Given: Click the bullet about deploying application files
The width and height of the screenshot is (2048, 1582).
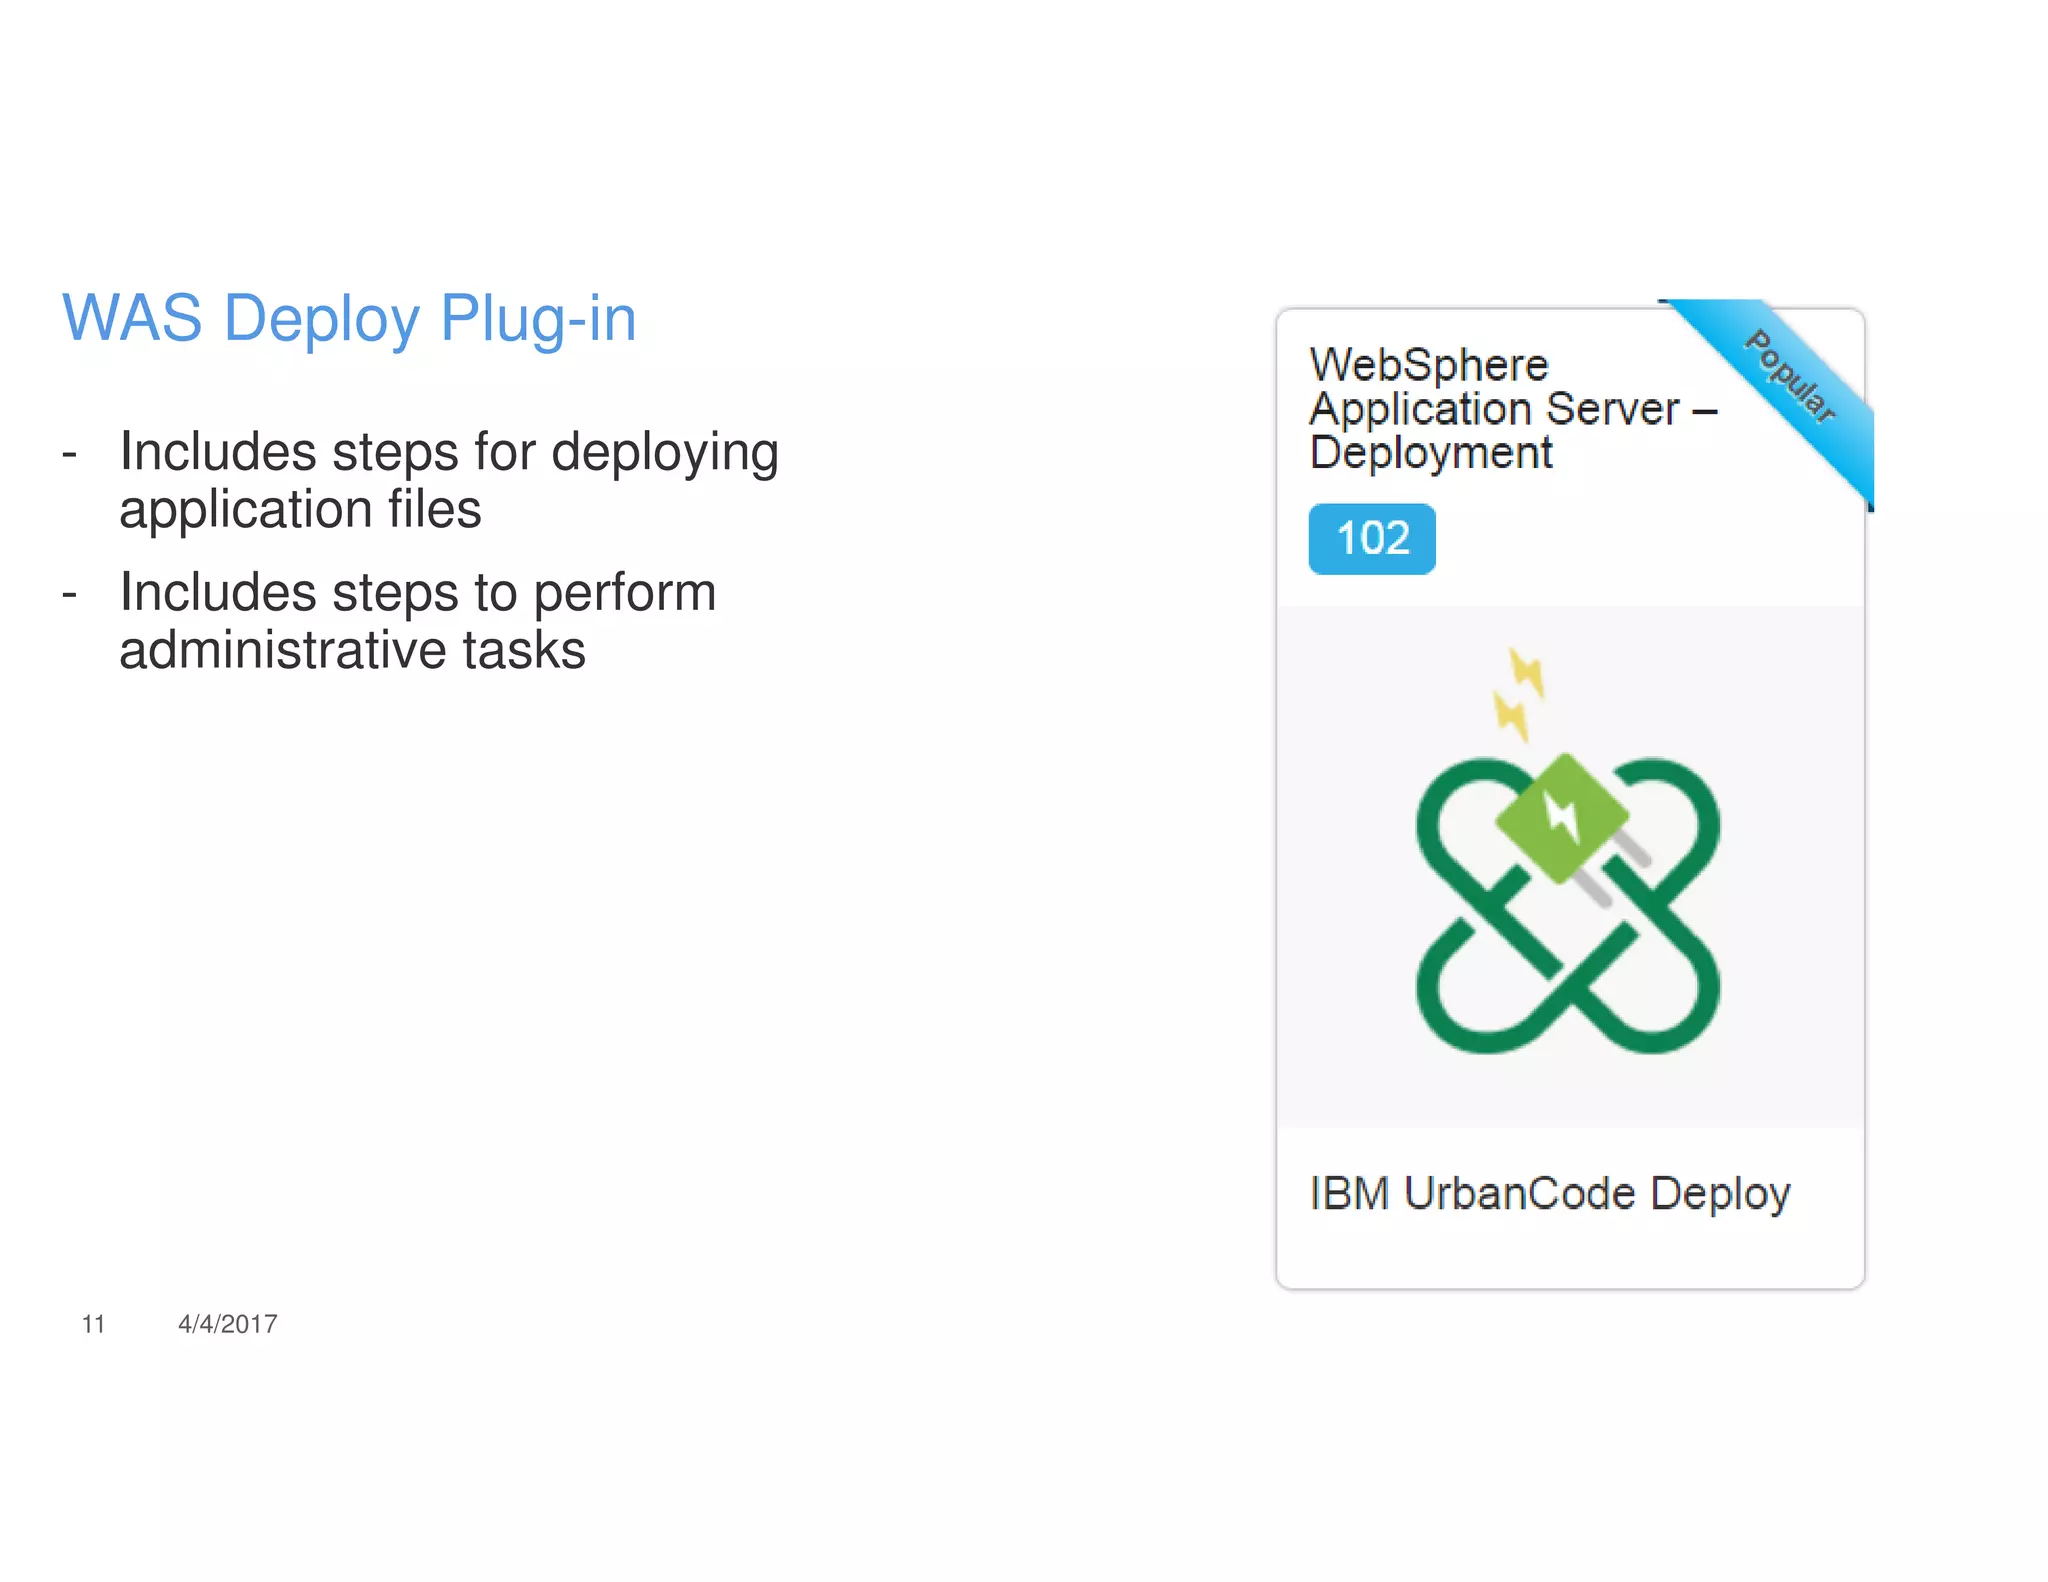Looking at the screenshot, I should point(448,480).
